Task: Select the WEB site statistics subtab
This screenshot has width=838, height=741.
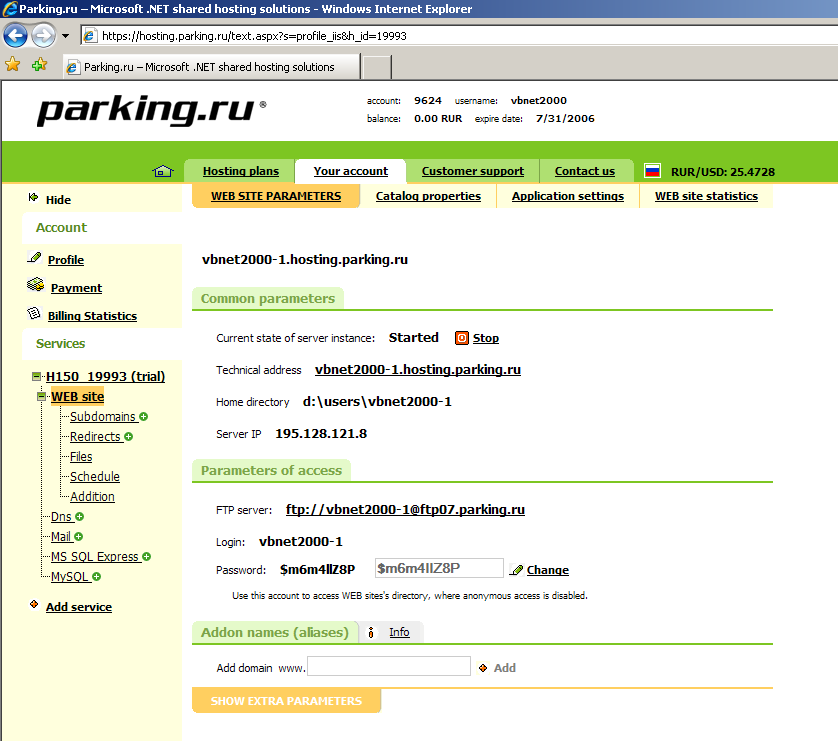Action: (x=706, y=196)
